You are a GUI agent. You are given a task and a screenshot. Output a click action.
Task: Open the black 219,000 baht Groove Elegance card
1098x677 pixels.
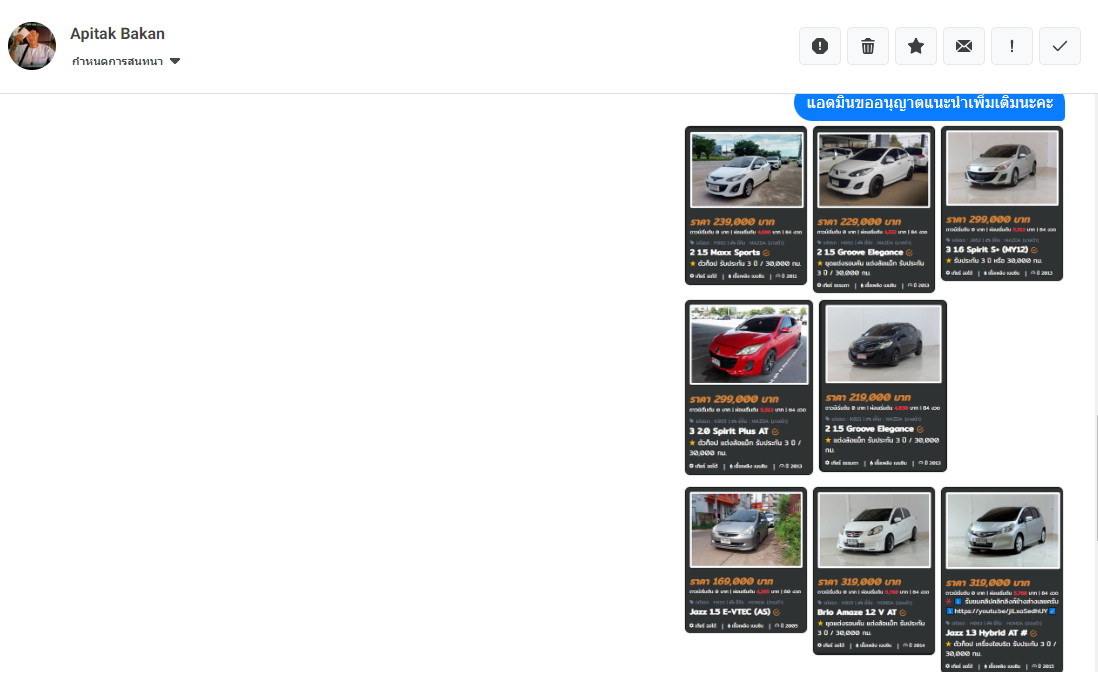[x=883, y=386]
